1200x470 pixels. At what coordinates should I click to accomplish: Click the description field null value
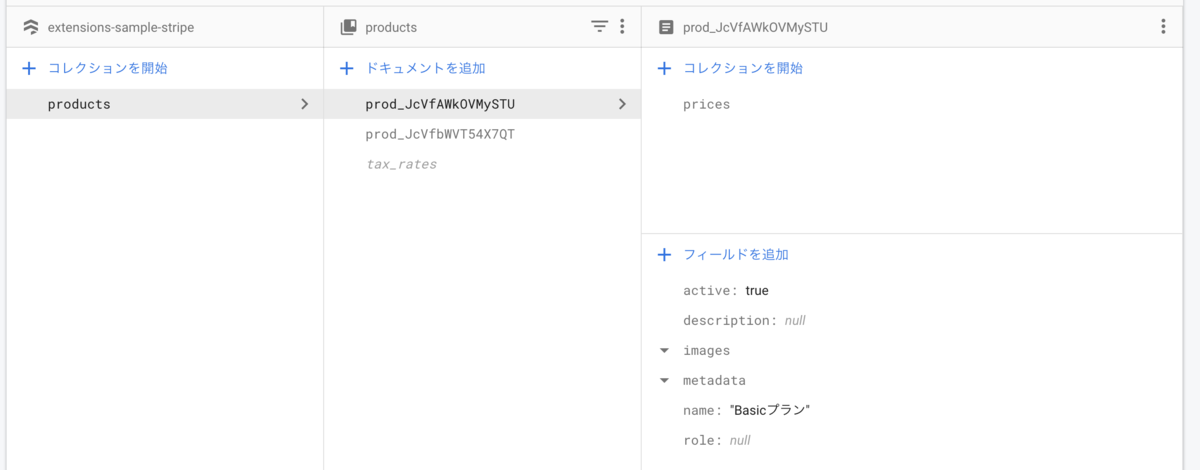coord(795,321)
